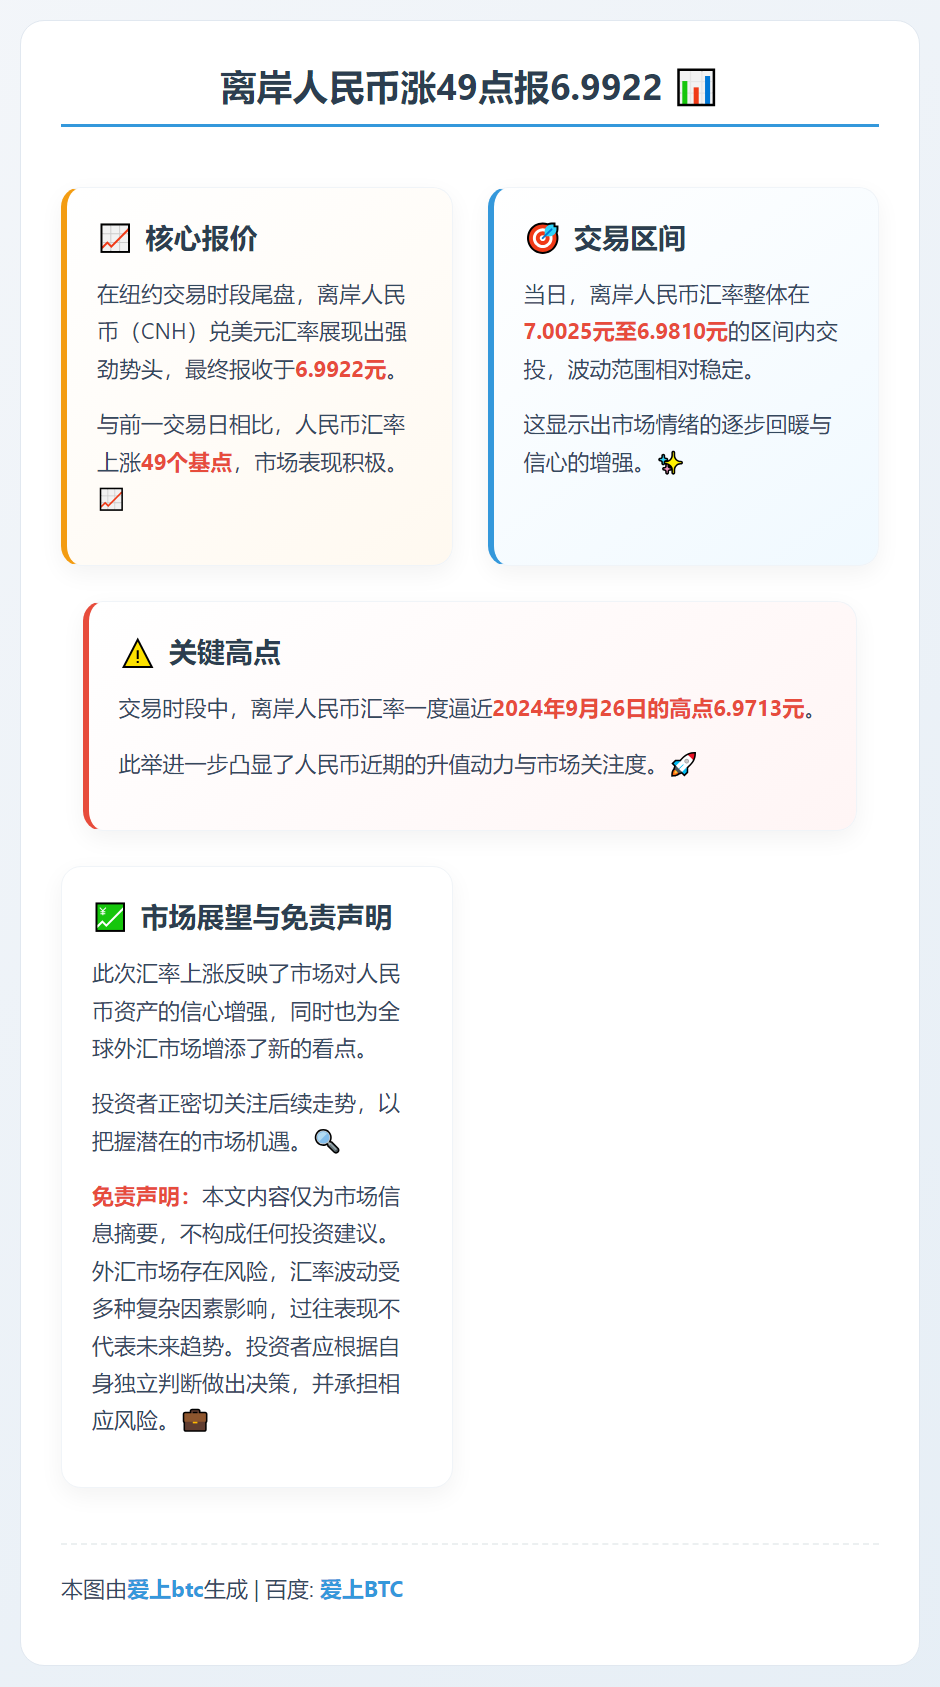Click the bar chart emoji in the title
Viewport: 940px width, 1687px height.
point(696,88)
